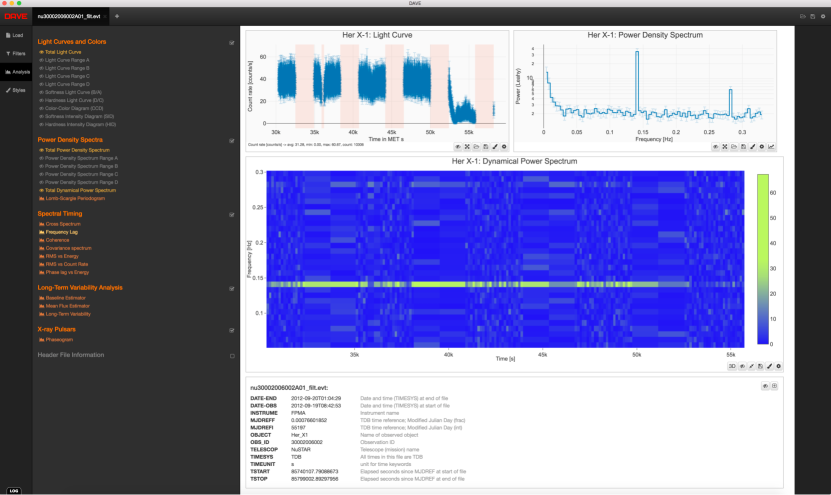Open Dynamical Power Spectrum settings gear
The width and height of the screenshot is (831, 495).
coord(779,366)
